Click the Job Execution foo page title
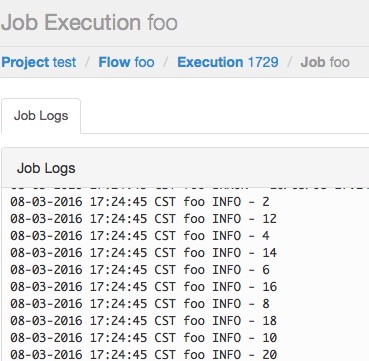 coord(89,23)
